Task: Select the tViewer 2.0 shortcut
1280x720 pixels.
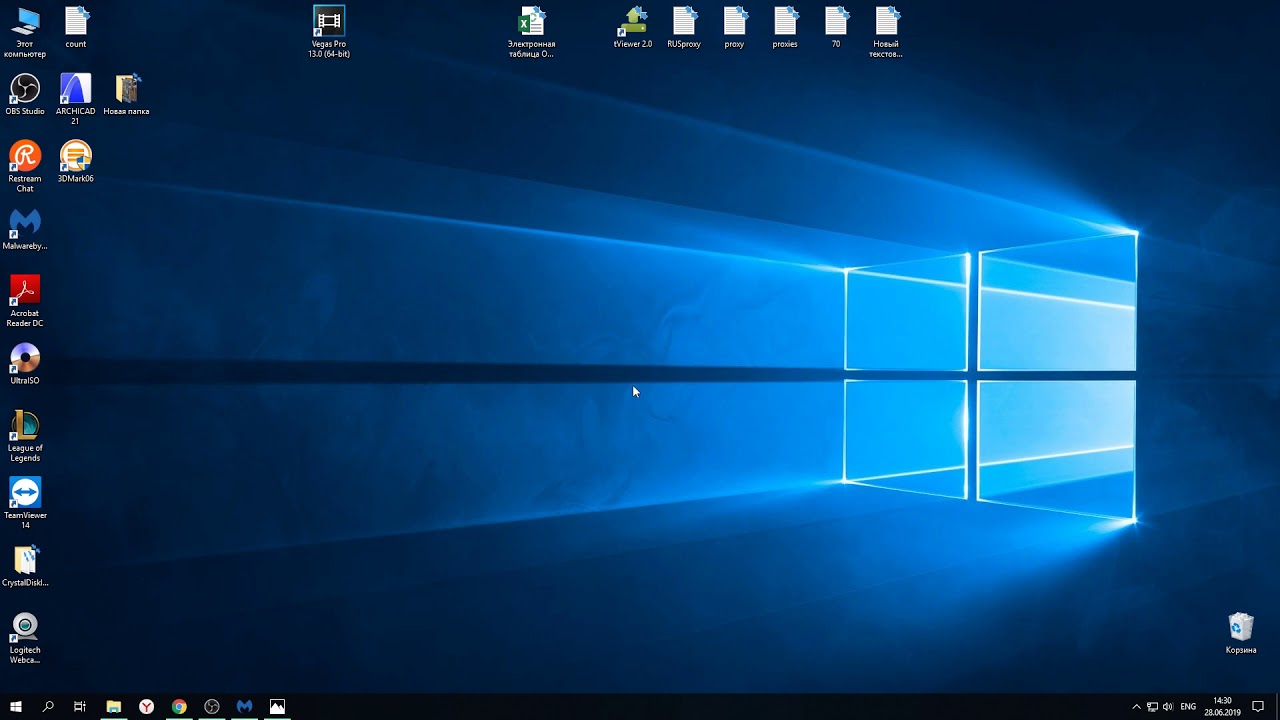Action: pyautogui.click(x=633, y=27)
